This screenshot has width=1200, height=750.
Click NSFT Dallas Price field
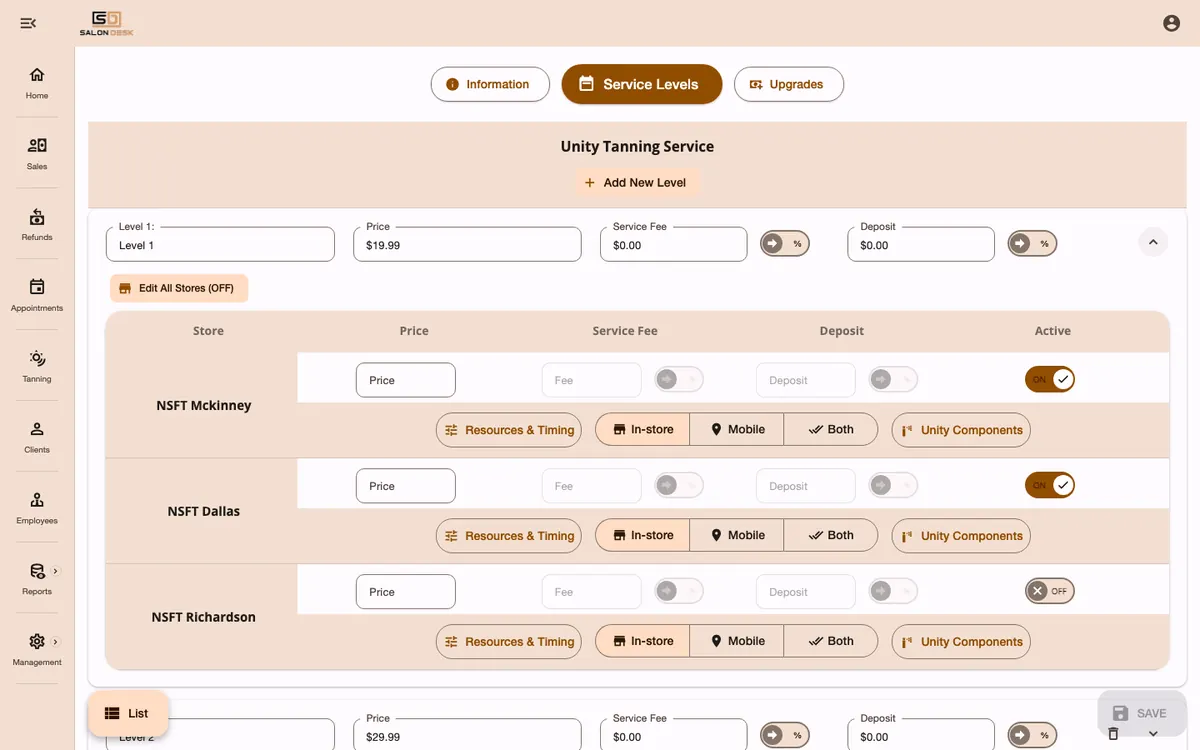[406, 486]
